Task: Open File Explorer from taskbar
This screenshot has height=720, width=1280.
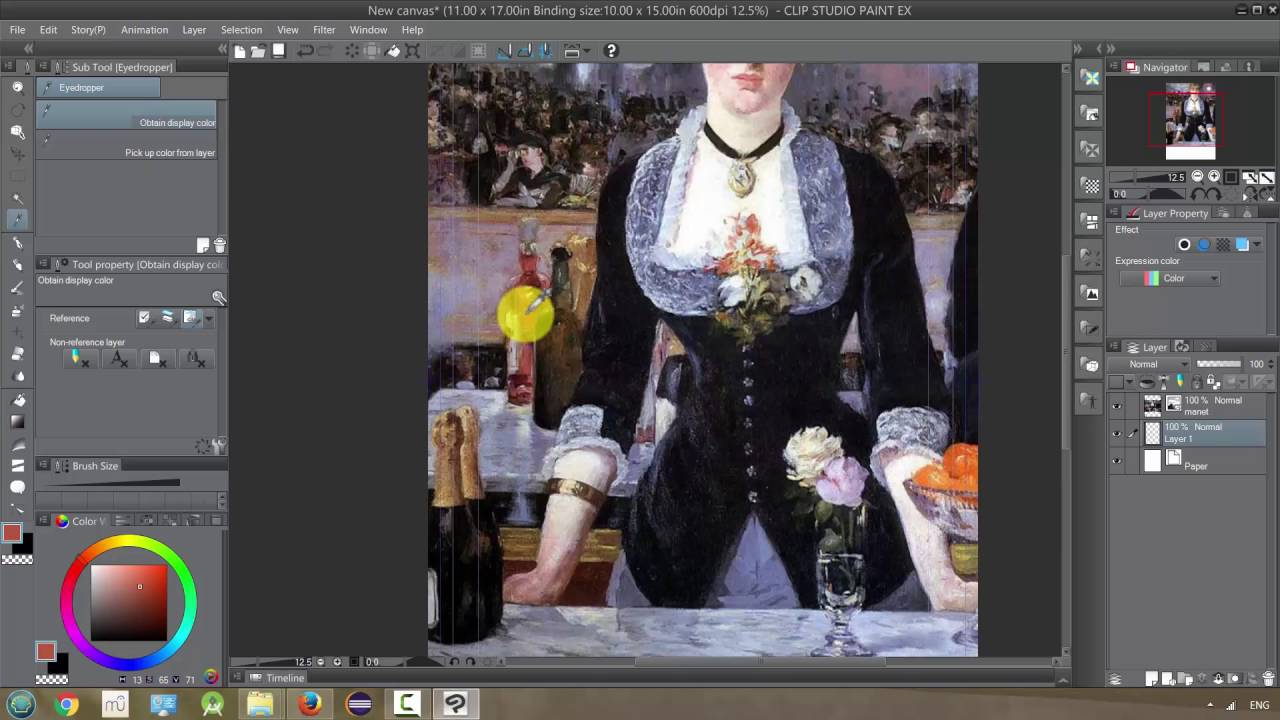Action: pos(260,705)
